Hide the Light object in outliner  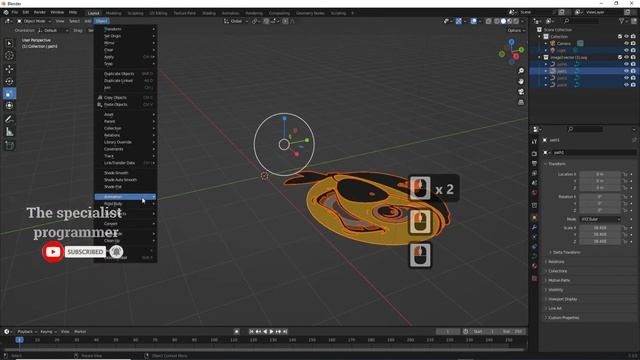coord(626,50)
